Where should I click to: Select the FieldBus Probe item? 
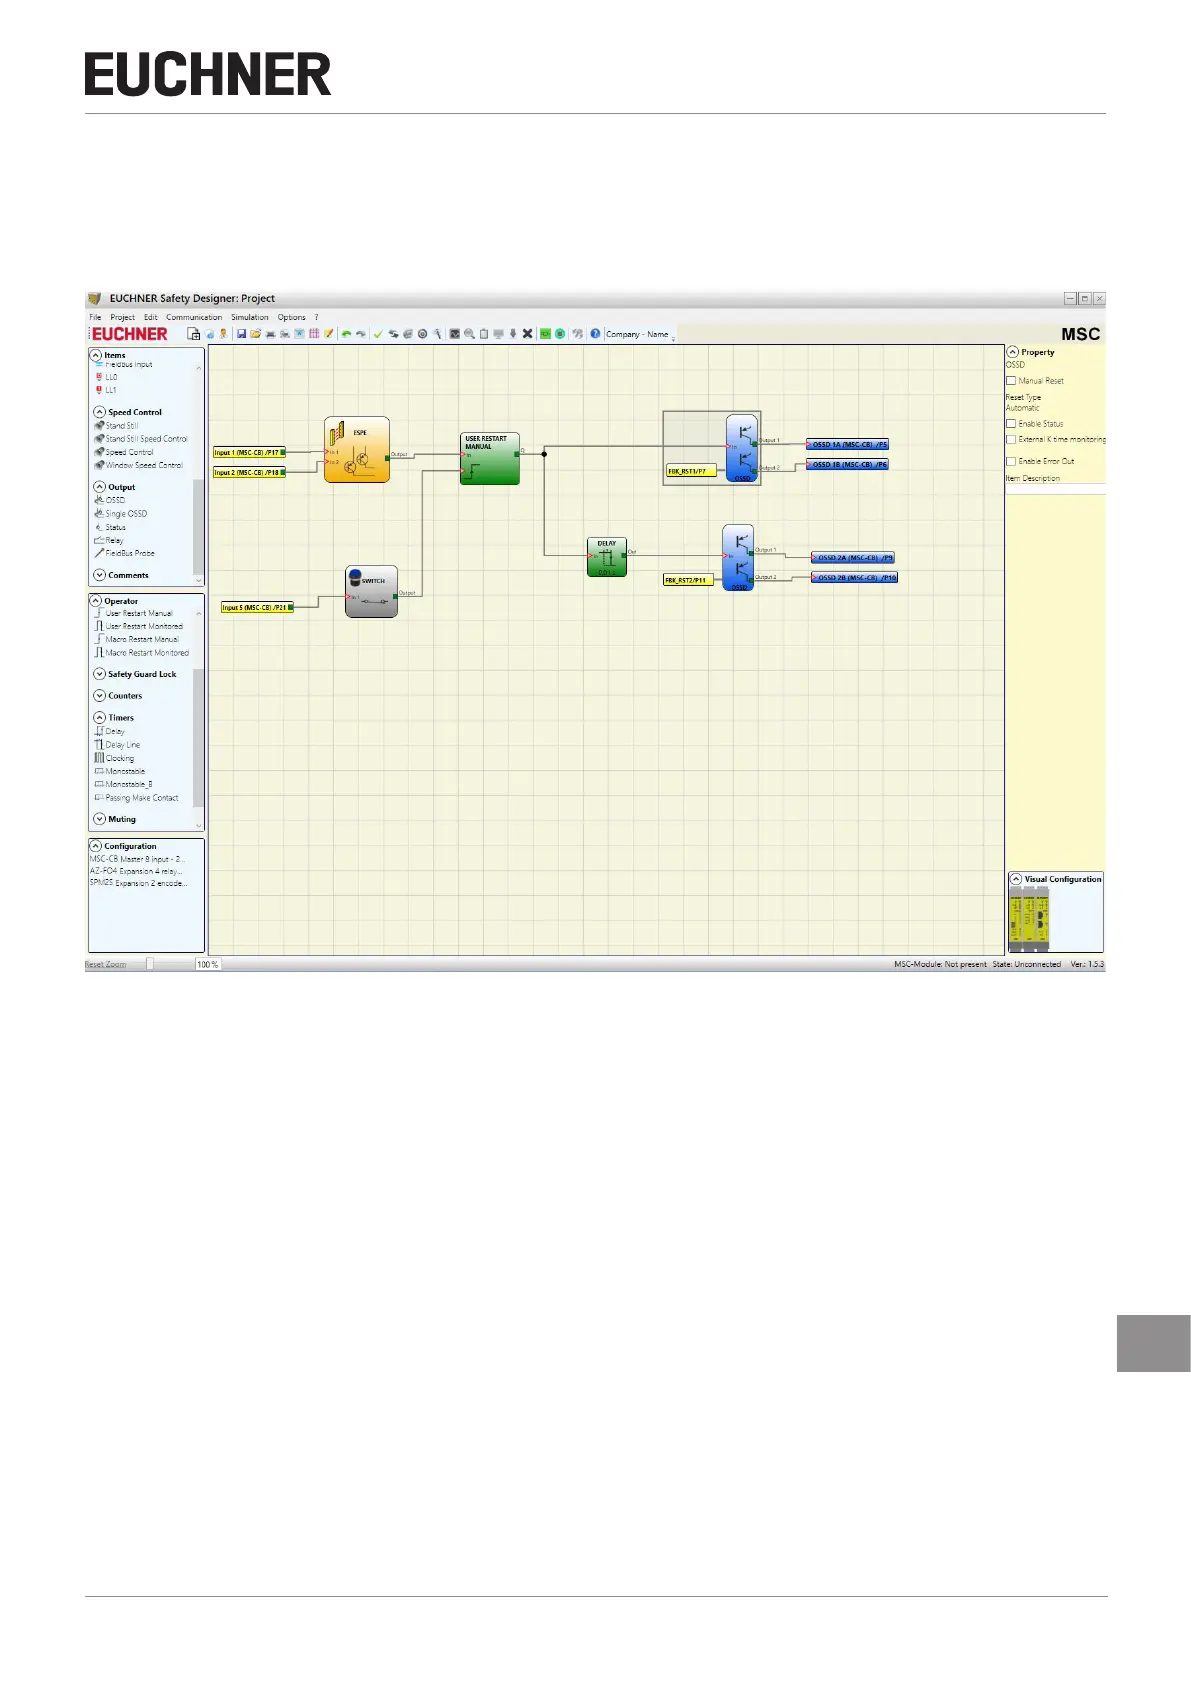[x=124, y=553]
